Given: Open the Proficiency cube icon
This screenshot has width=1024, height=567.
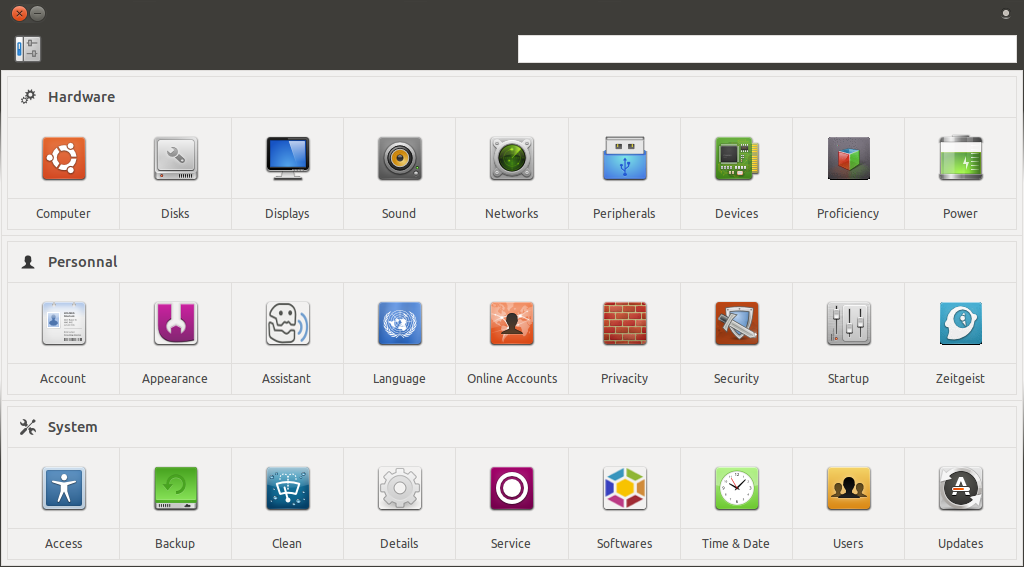Looking at the screenshot, I should tap(848, 158).
